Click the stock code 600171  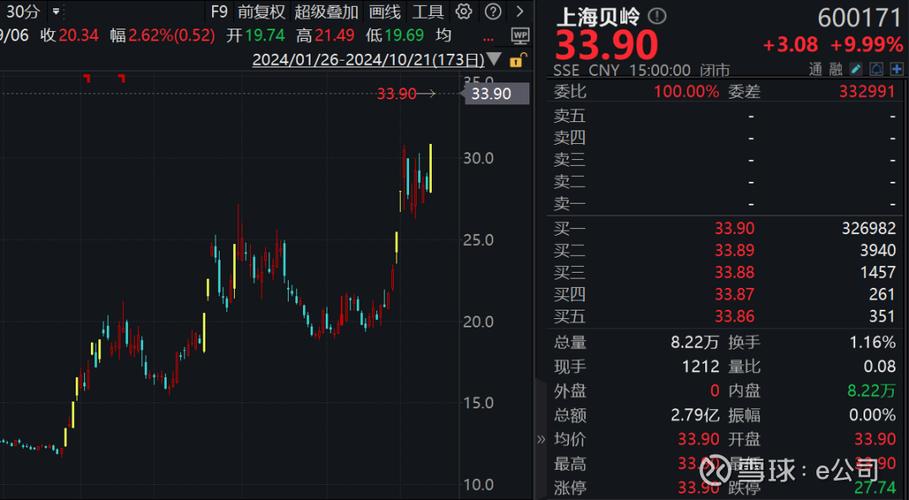click(x=860, y=18)
